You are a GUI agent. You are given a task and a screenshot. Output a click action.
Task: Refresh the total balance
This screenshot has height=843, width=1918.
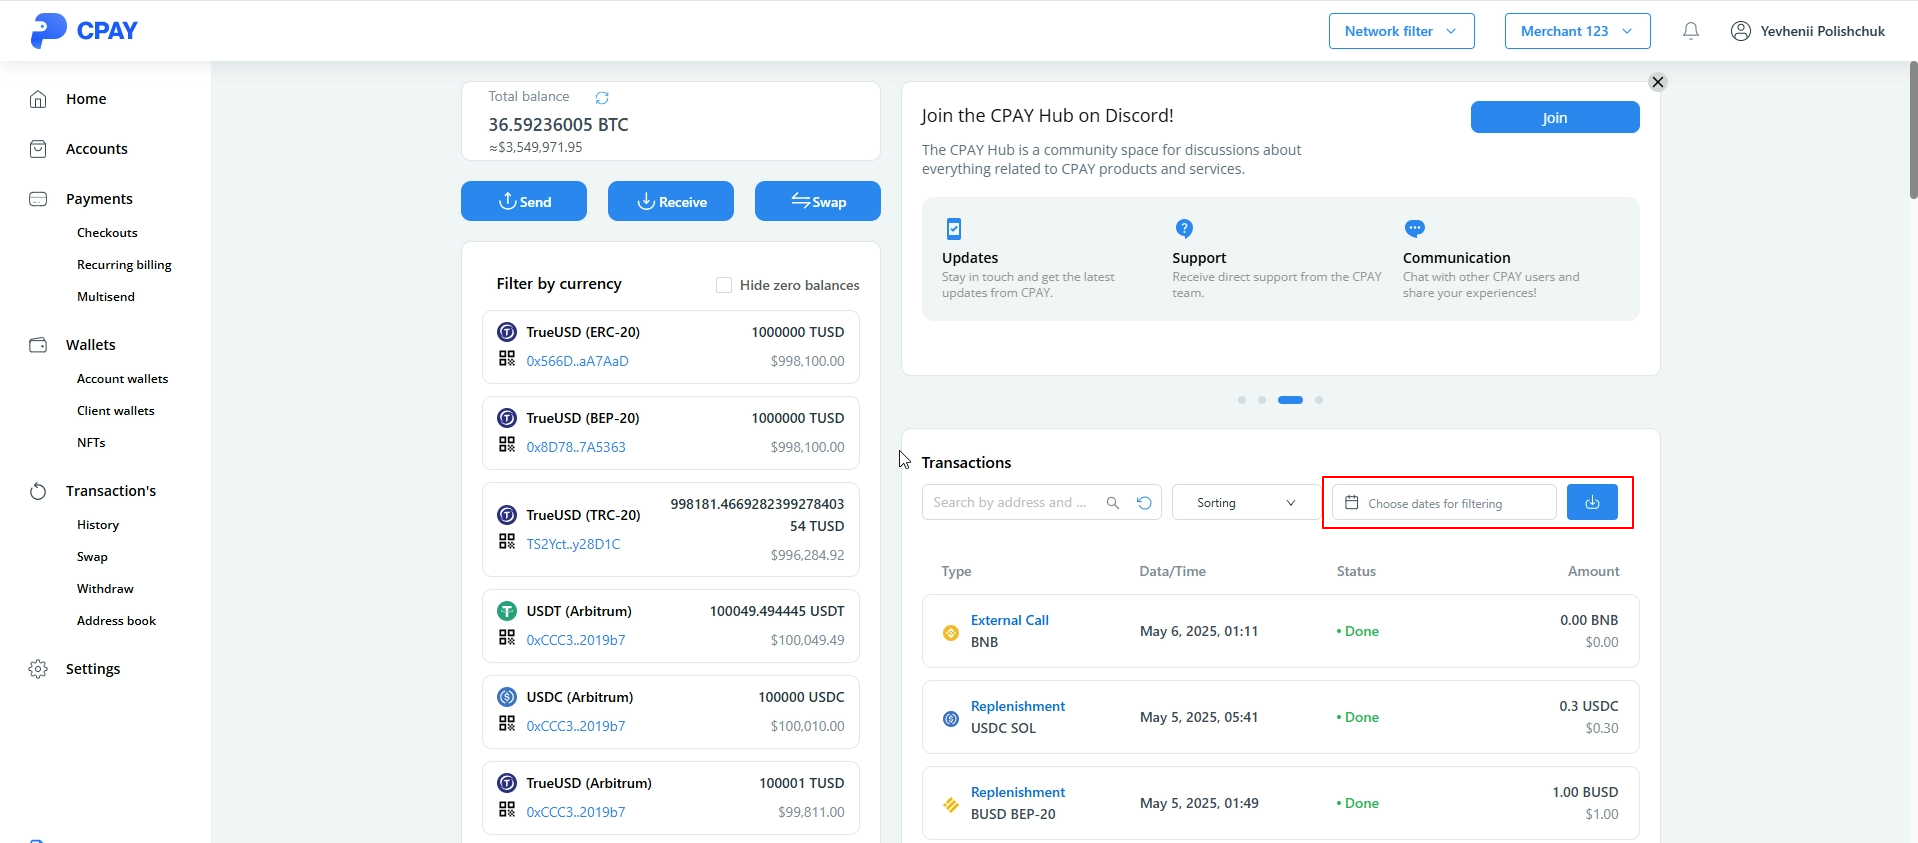click(x=602, y=98)
